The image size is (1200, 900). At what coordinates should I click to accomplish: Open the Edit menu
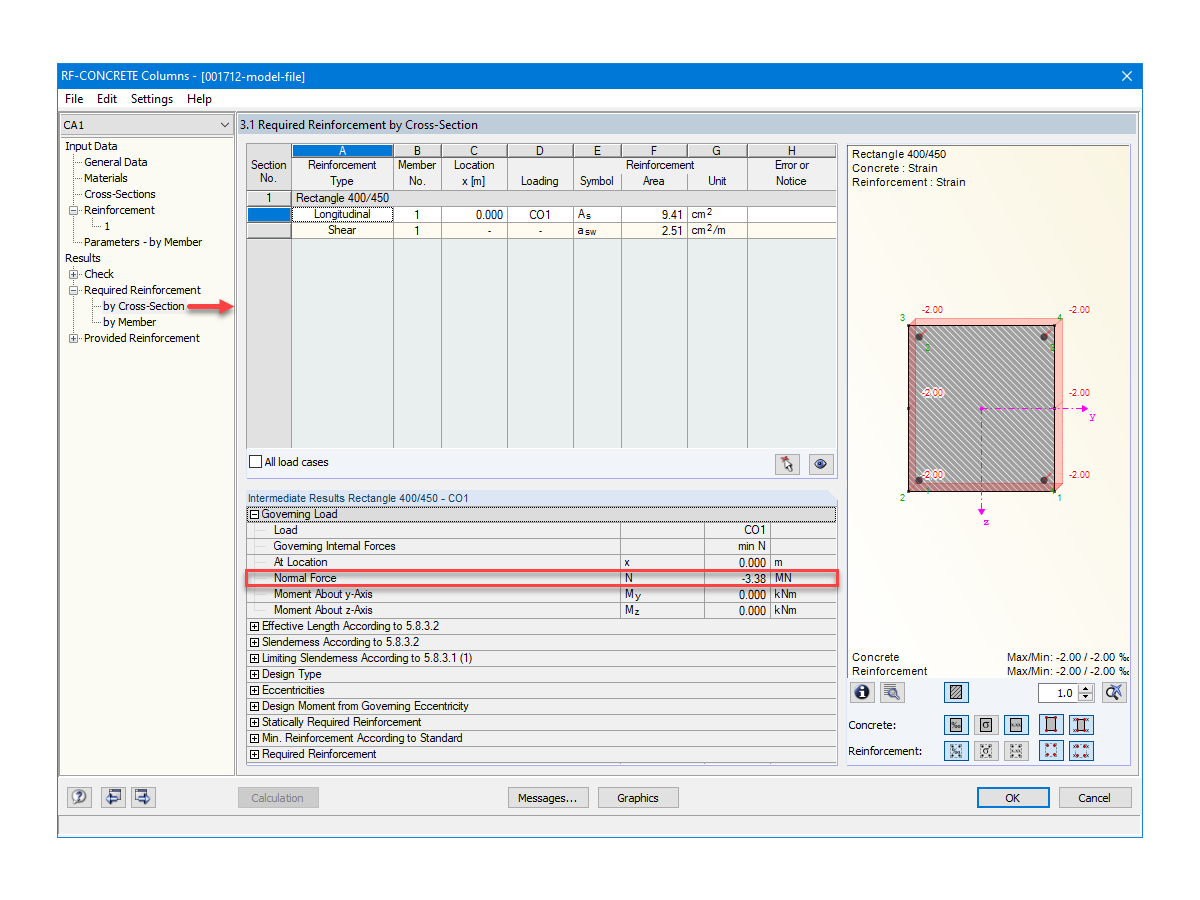(x=106, y=99)
